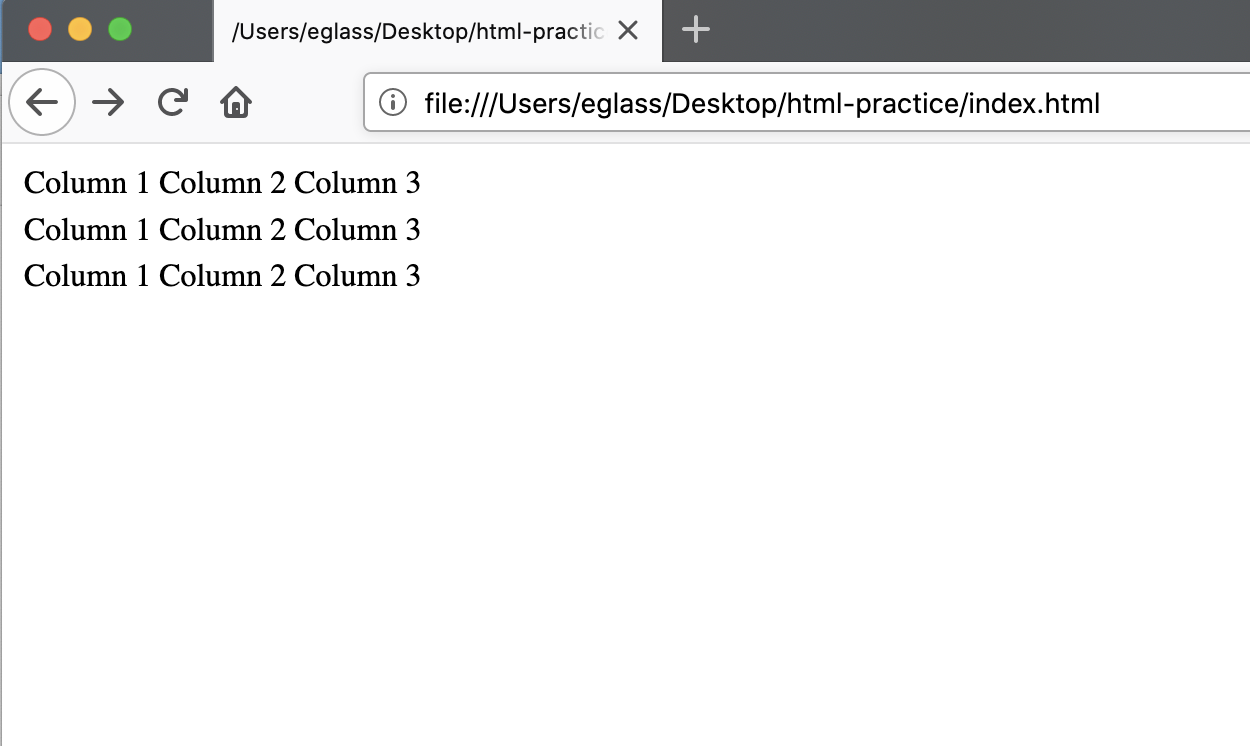
Task: Click Column 2 in the second row
Action: (x=222, y=230)
